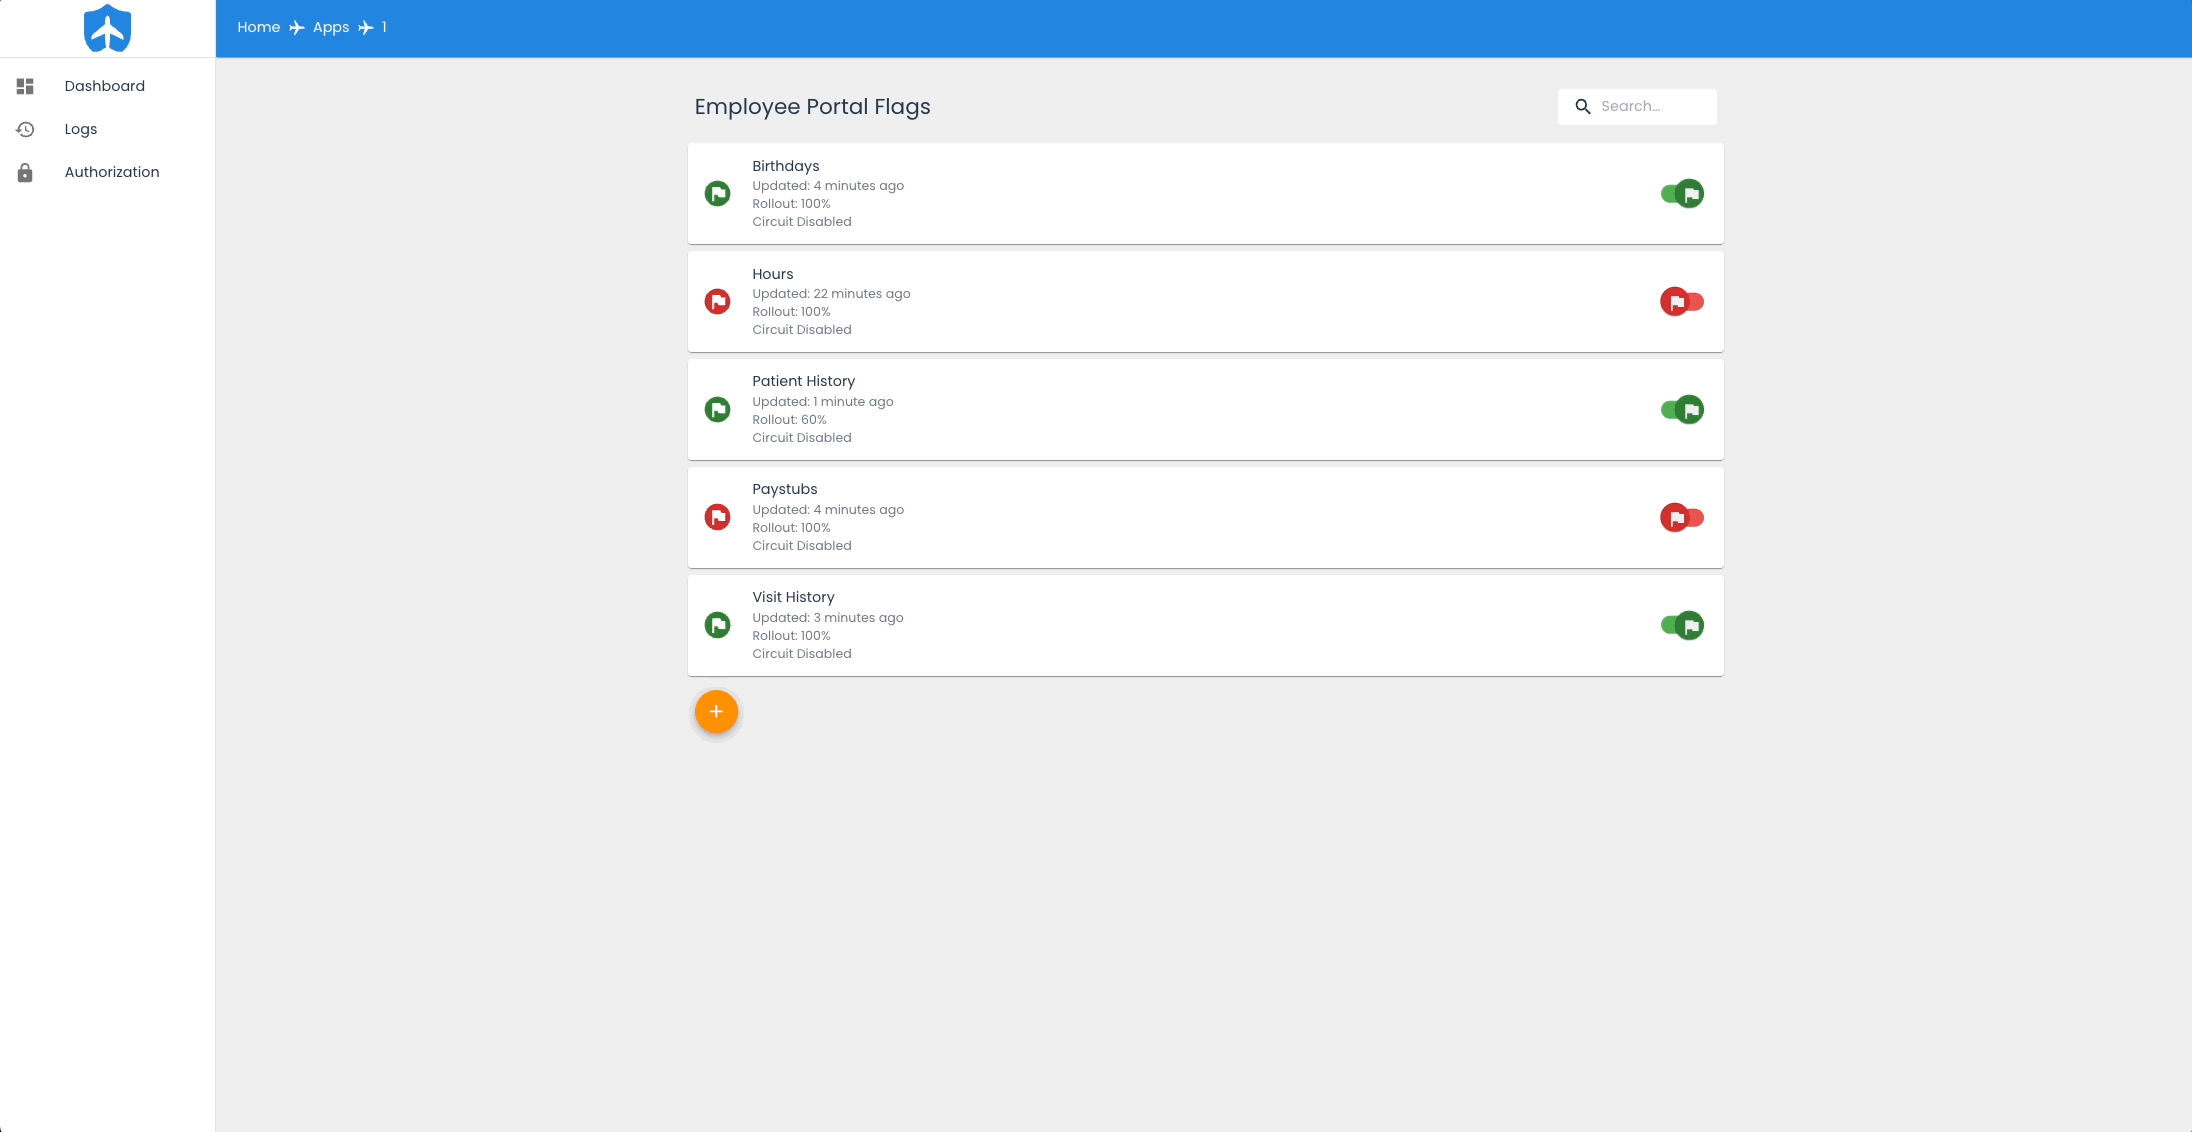Click the Authorization sidebar icon
This screenshot has height=1132, width=2192.
pos(25,172)
